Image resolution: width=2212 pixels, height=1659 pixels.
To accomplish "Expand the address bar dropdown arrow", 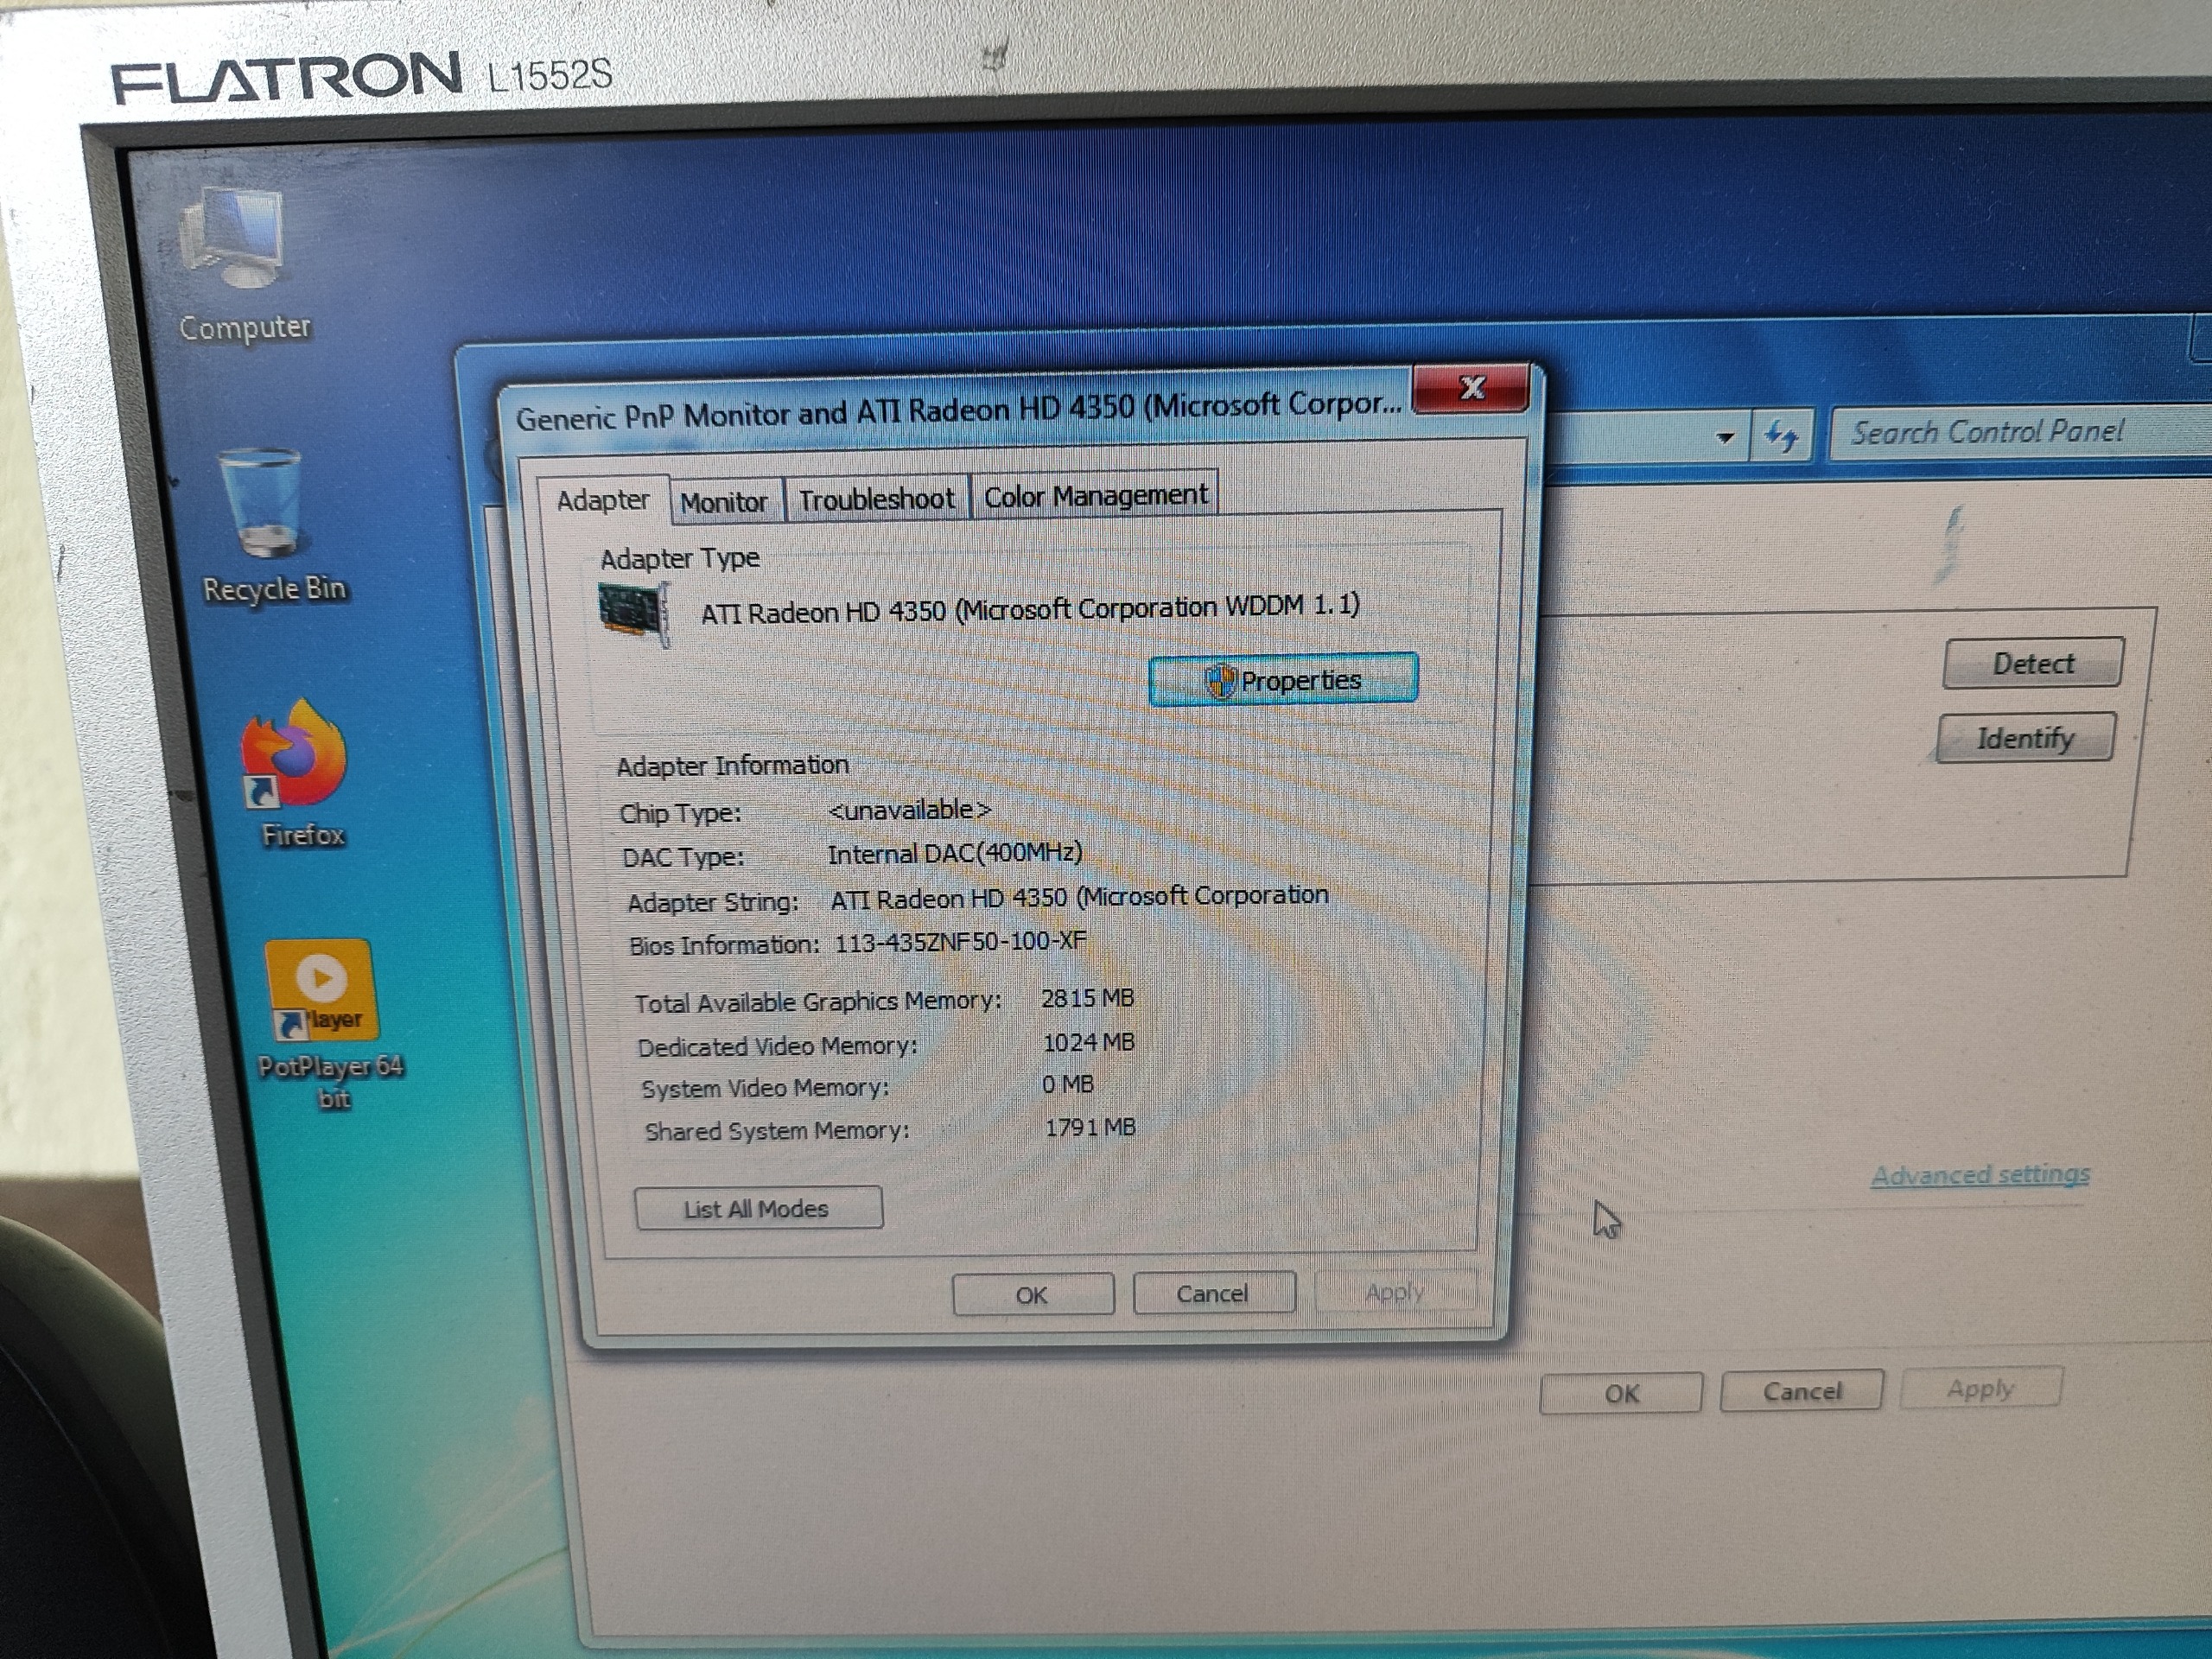I will pos(1724,438).
